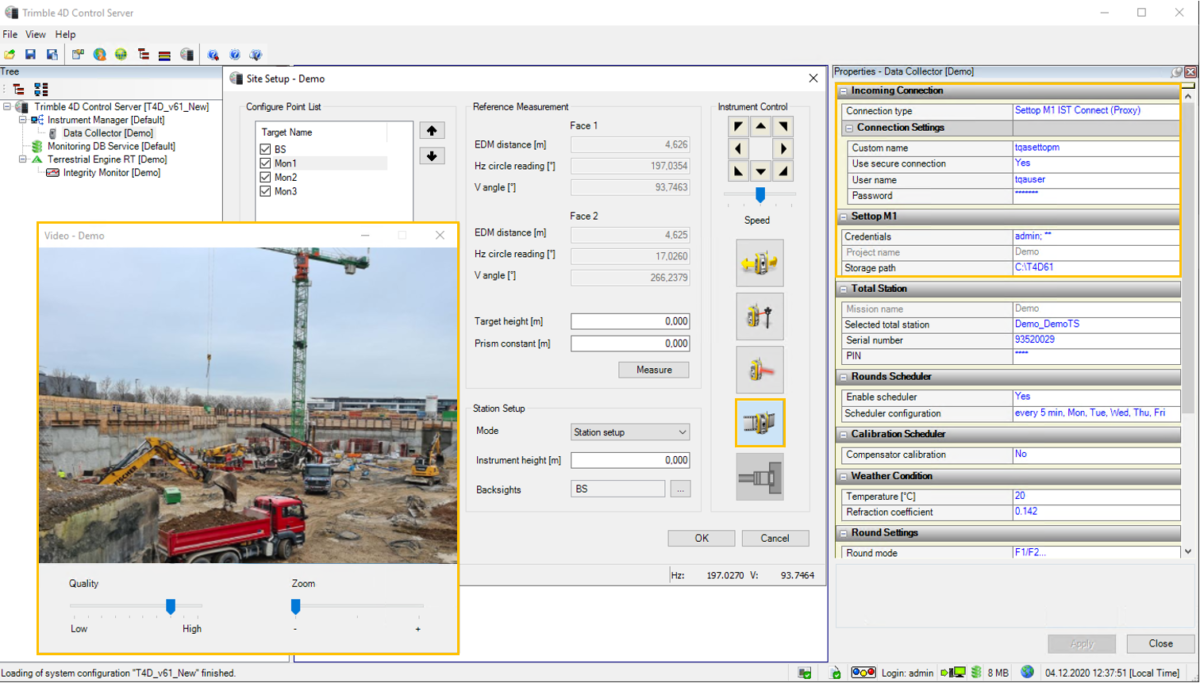Click the up-left diagonal instrument arrow

[738, 127]
